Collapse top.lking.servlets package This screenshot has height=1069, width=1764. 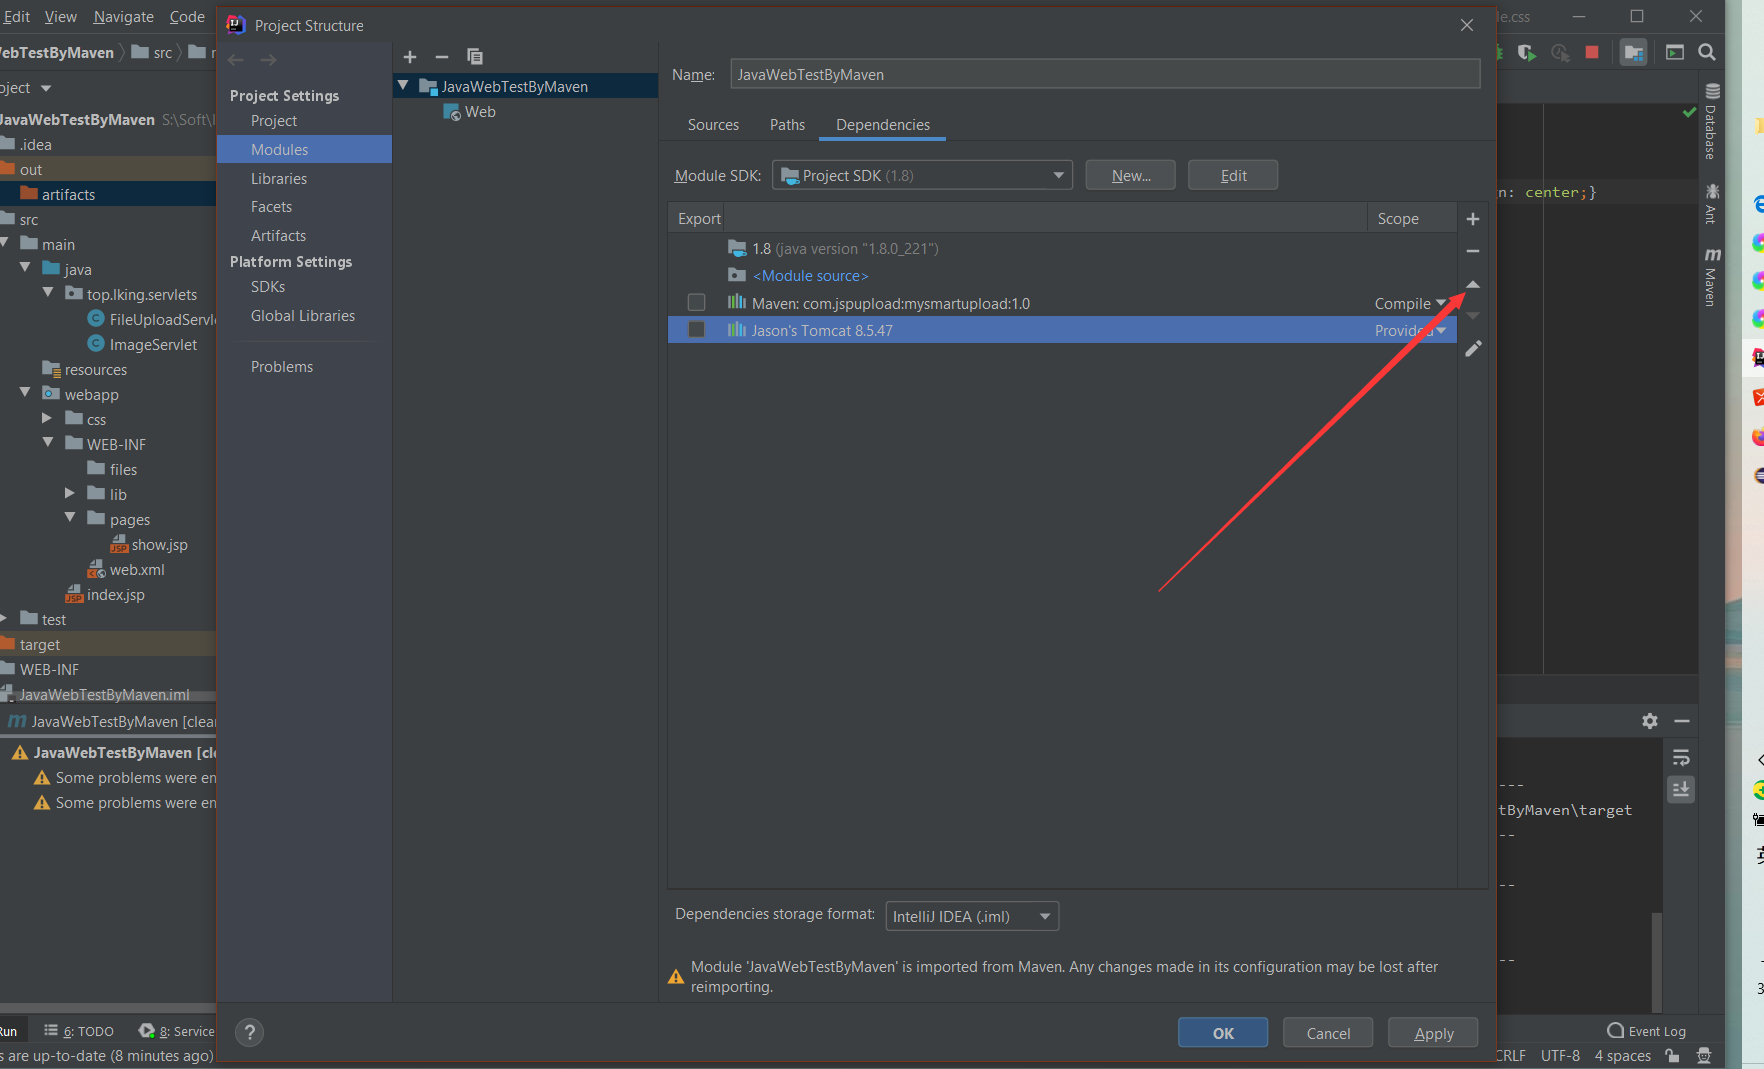tap(47, 293)
